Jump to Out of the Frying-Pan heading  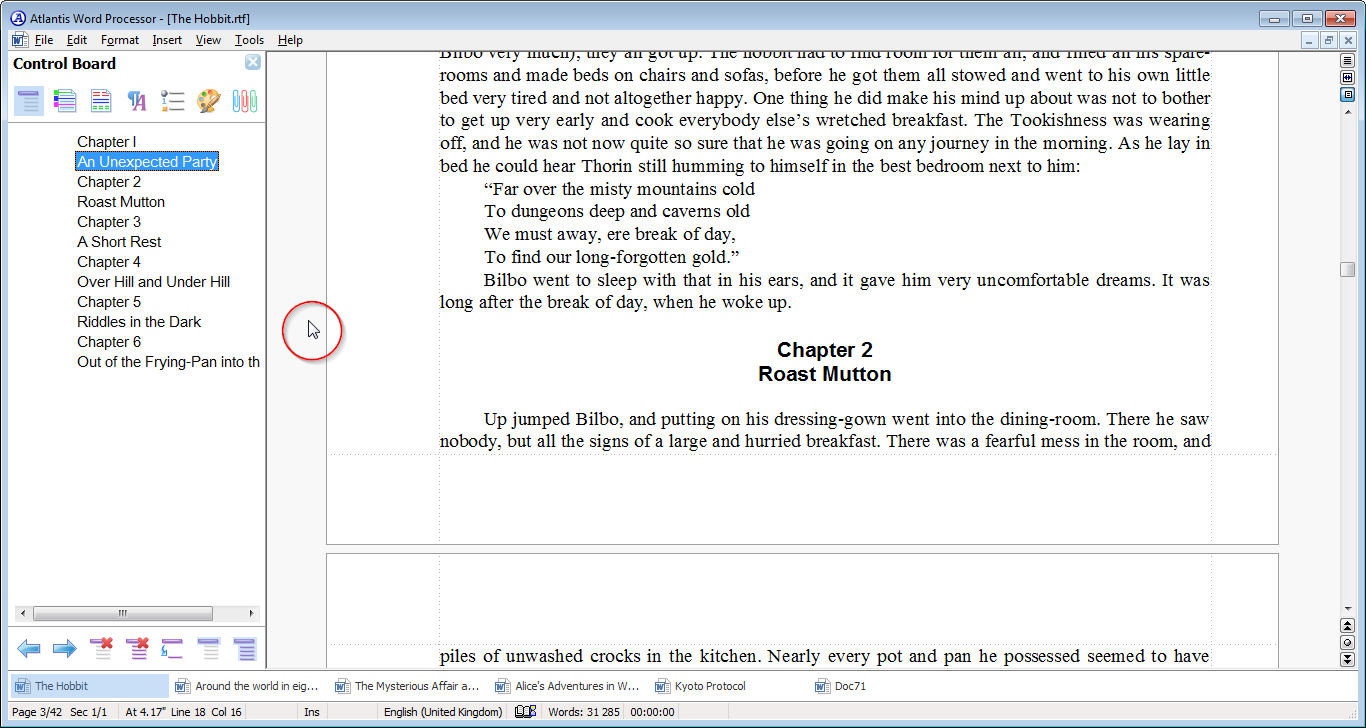[168, 362]
